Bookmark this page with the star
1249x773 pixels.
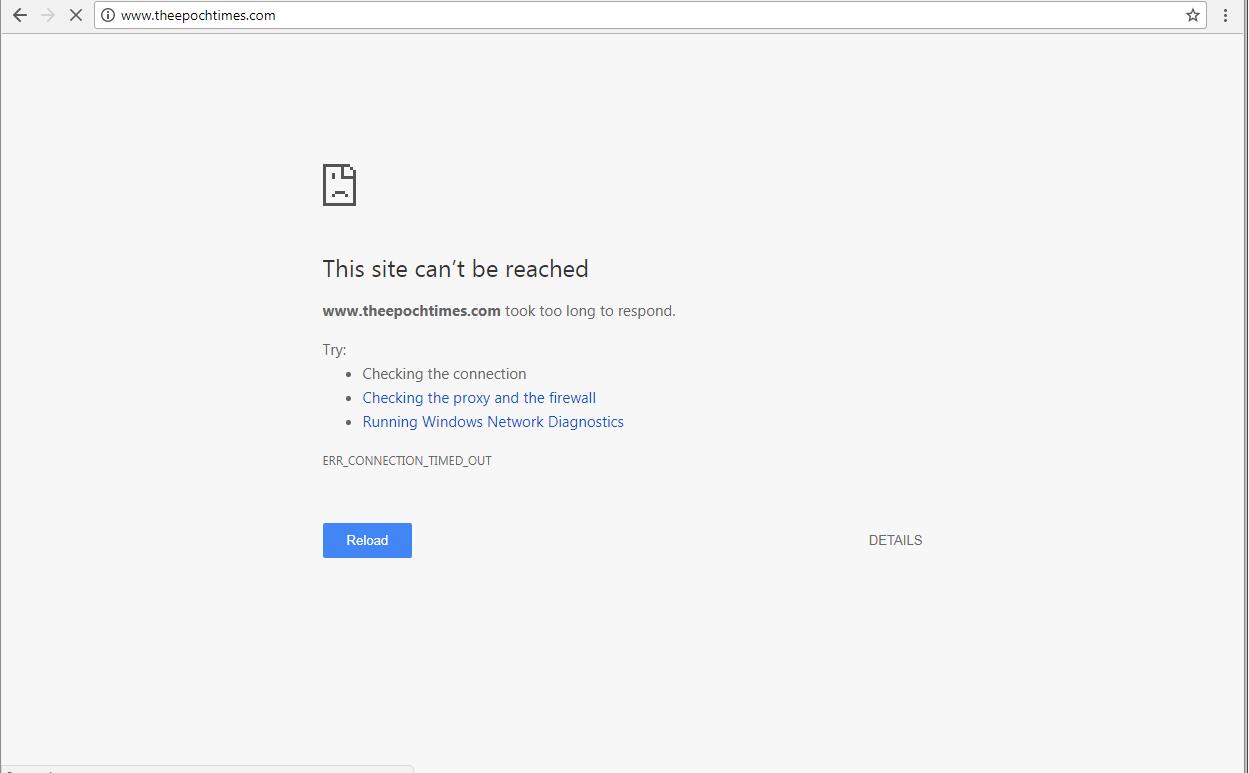1193,15
